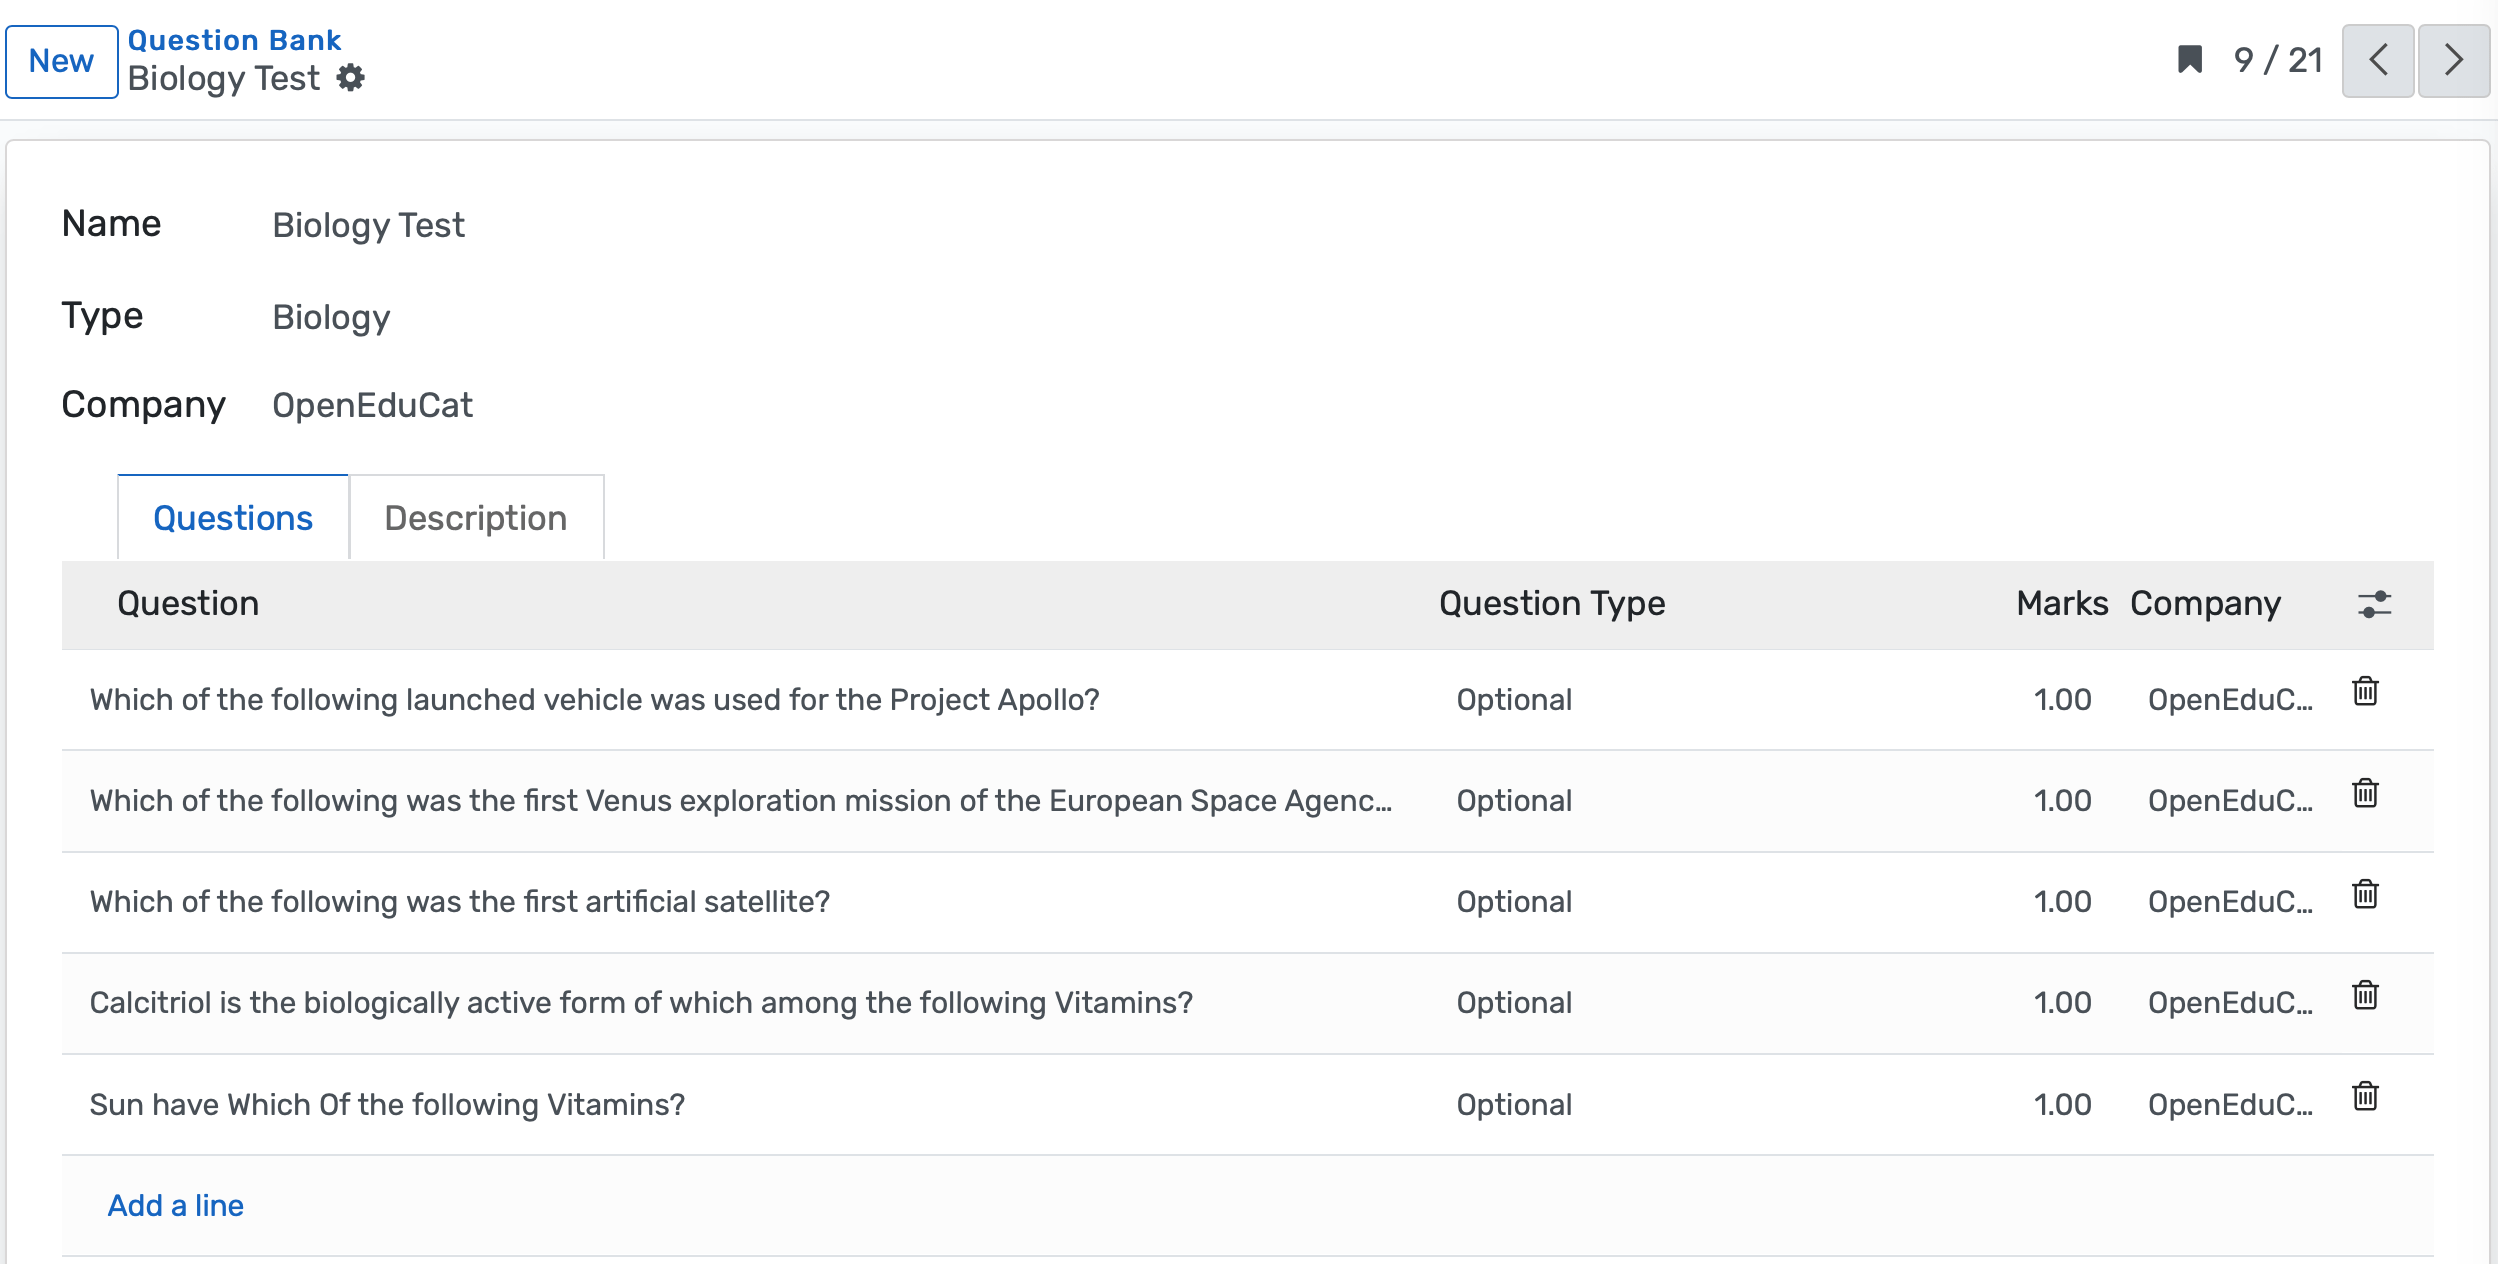Viewport: 2498px width, 1264px height.
Task: Click the Marks column header
Action: pyautogui.click(x=2062, y=604)
